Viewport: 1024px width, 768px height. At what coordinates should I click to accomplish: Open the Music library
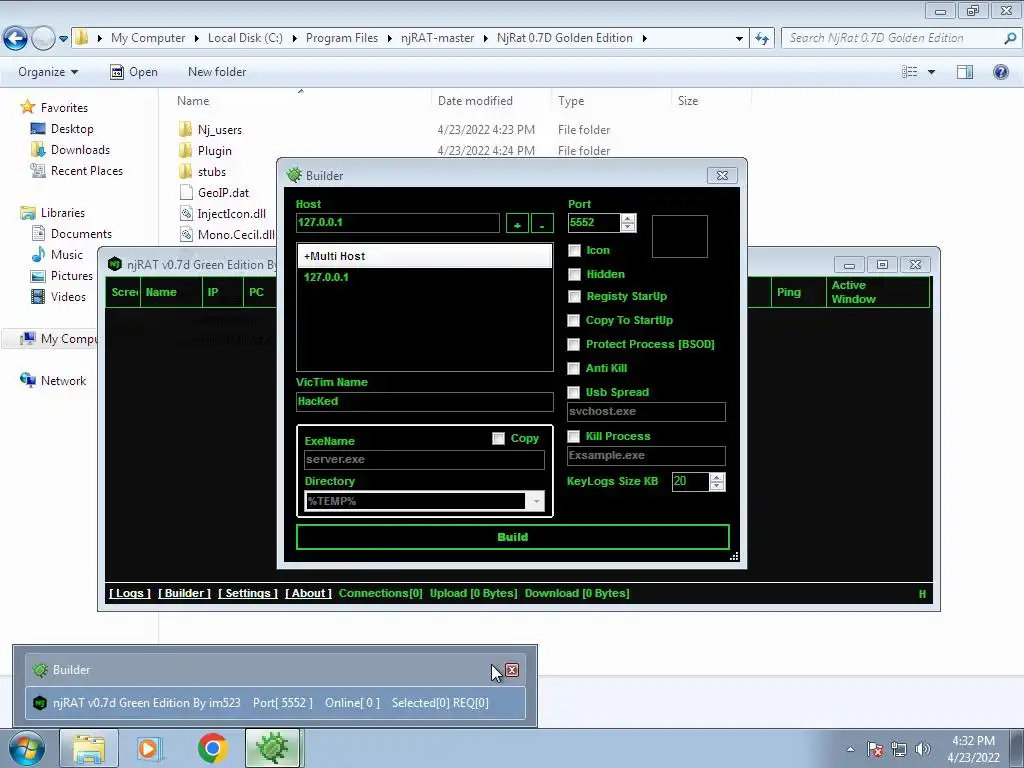coord(66,255)
